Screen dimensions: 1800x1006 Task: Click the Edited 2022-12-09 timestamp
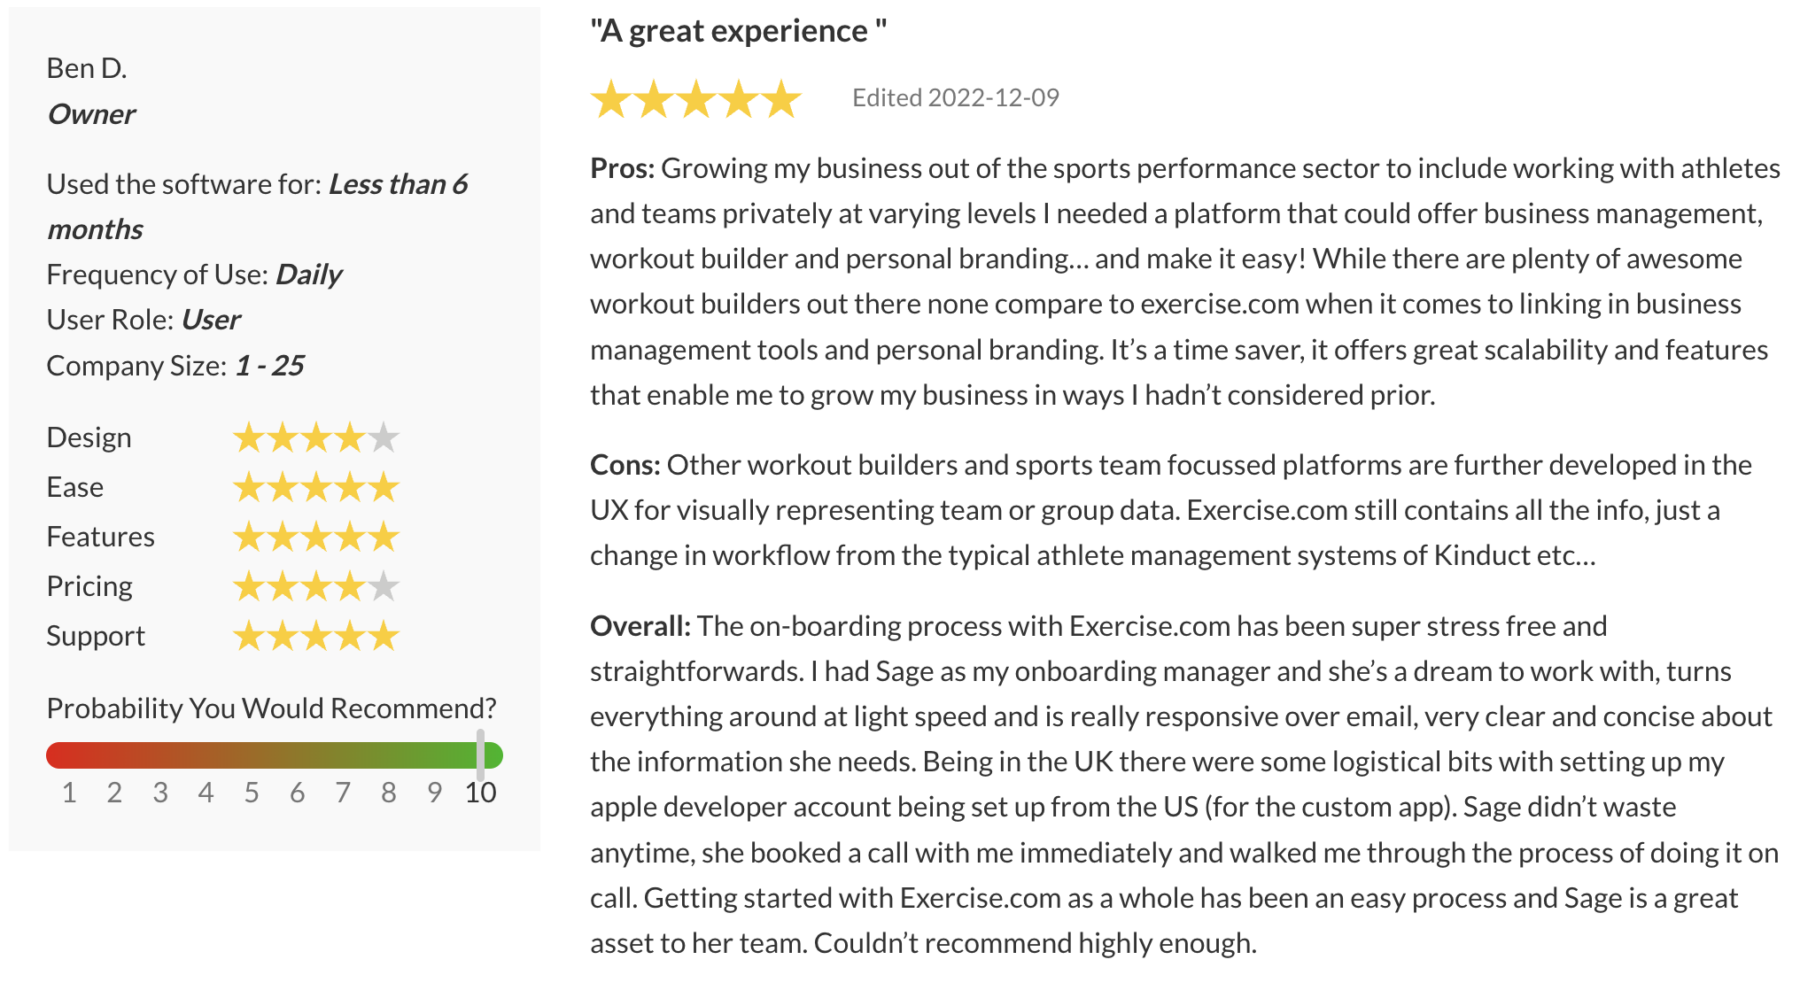click(956, 97)
